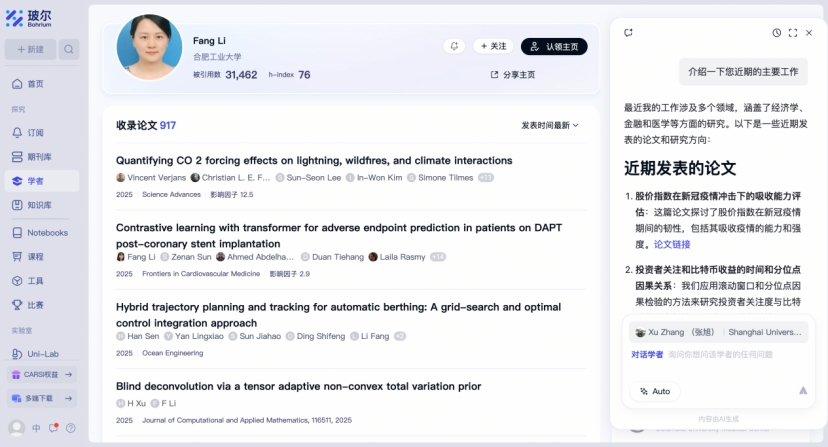The image size is (828, 447).
Task: Click the refresh icon in chat panel
Action: (x=628, y=33)
